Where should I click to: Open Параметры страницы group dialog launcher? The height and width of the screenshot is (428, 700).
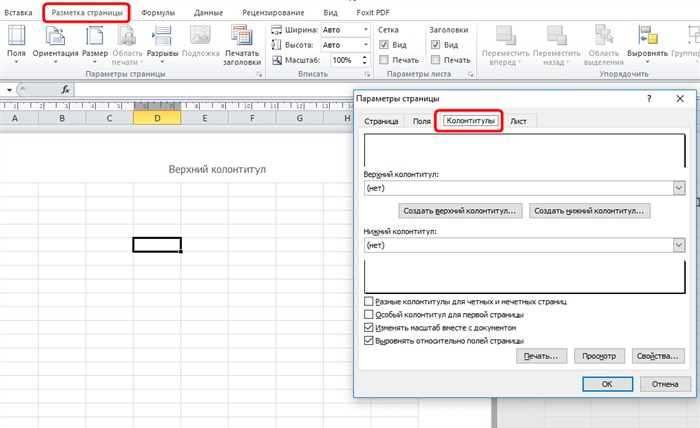pos(259,75)
